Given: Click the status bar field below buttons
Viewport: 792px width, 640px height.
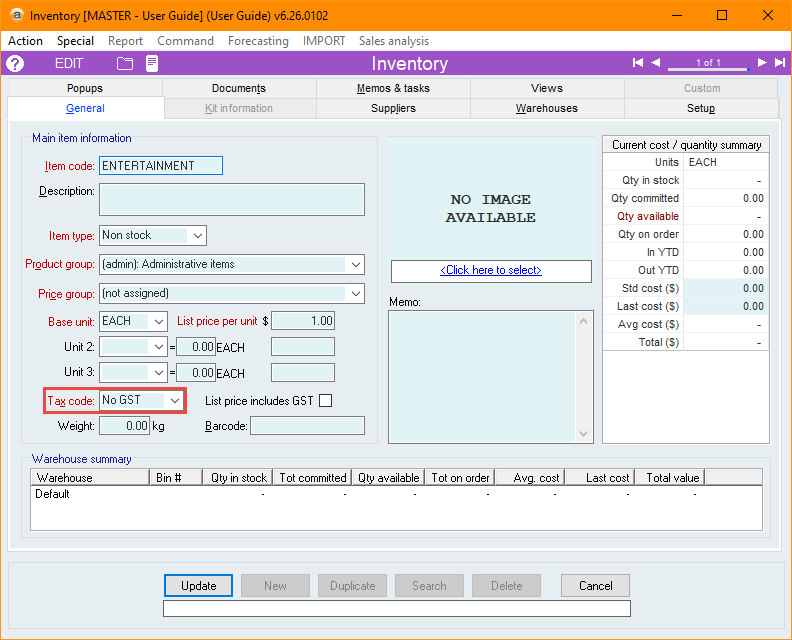Looking at the screenshot, I should [x=397, y=609].
